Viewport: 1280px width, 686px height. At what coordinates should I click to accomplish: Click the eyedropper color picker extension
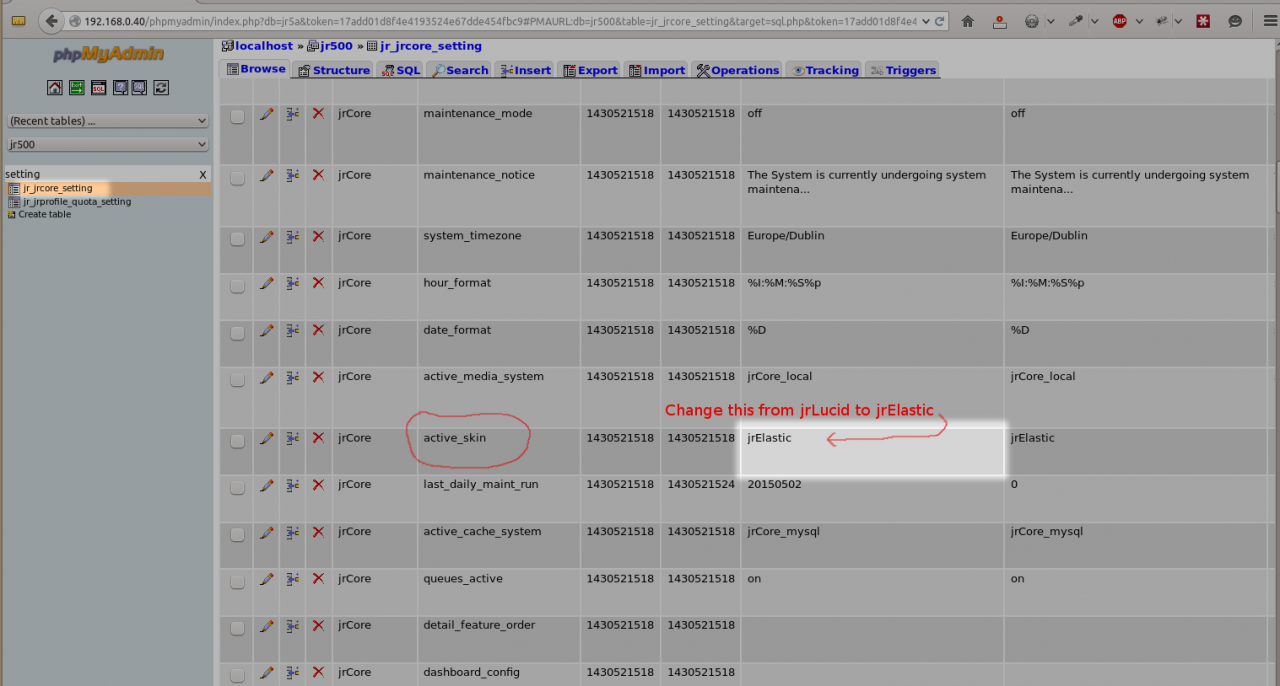point(1077,21)
